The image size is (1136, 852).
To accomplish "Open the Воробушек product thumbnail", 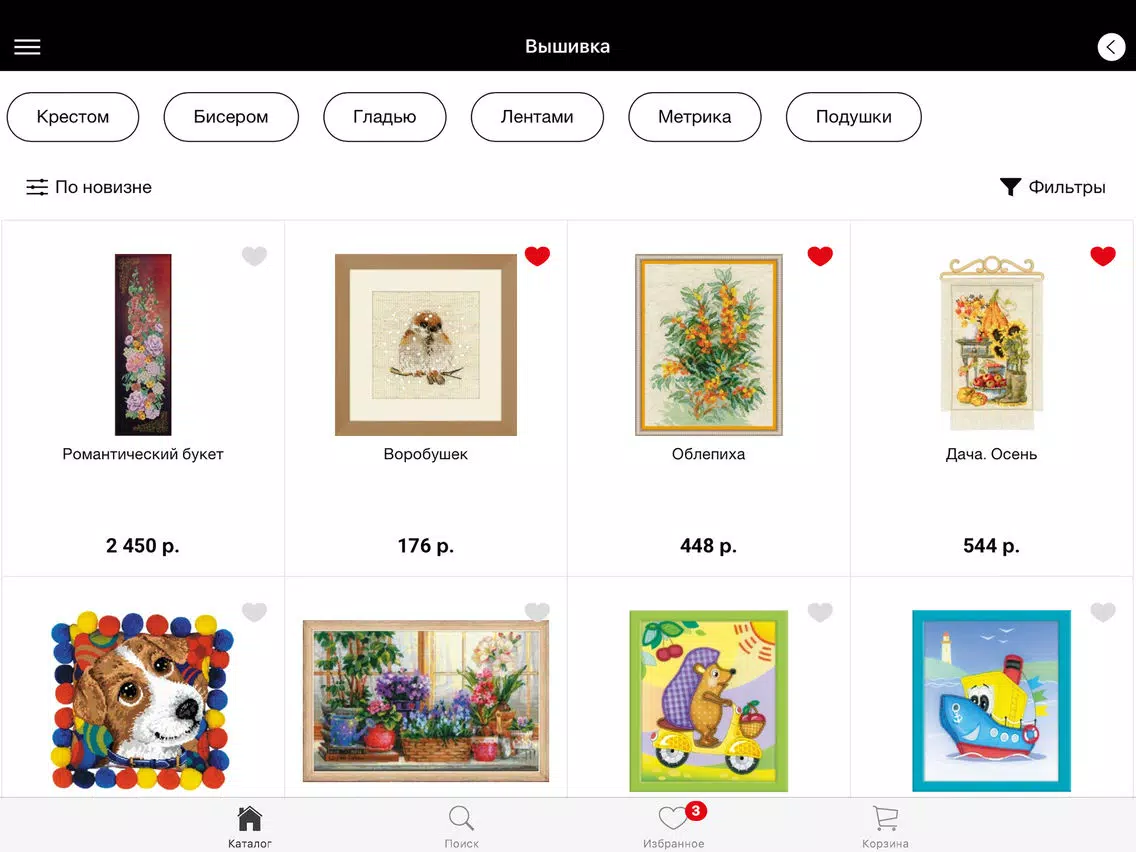I will point(426,345).
